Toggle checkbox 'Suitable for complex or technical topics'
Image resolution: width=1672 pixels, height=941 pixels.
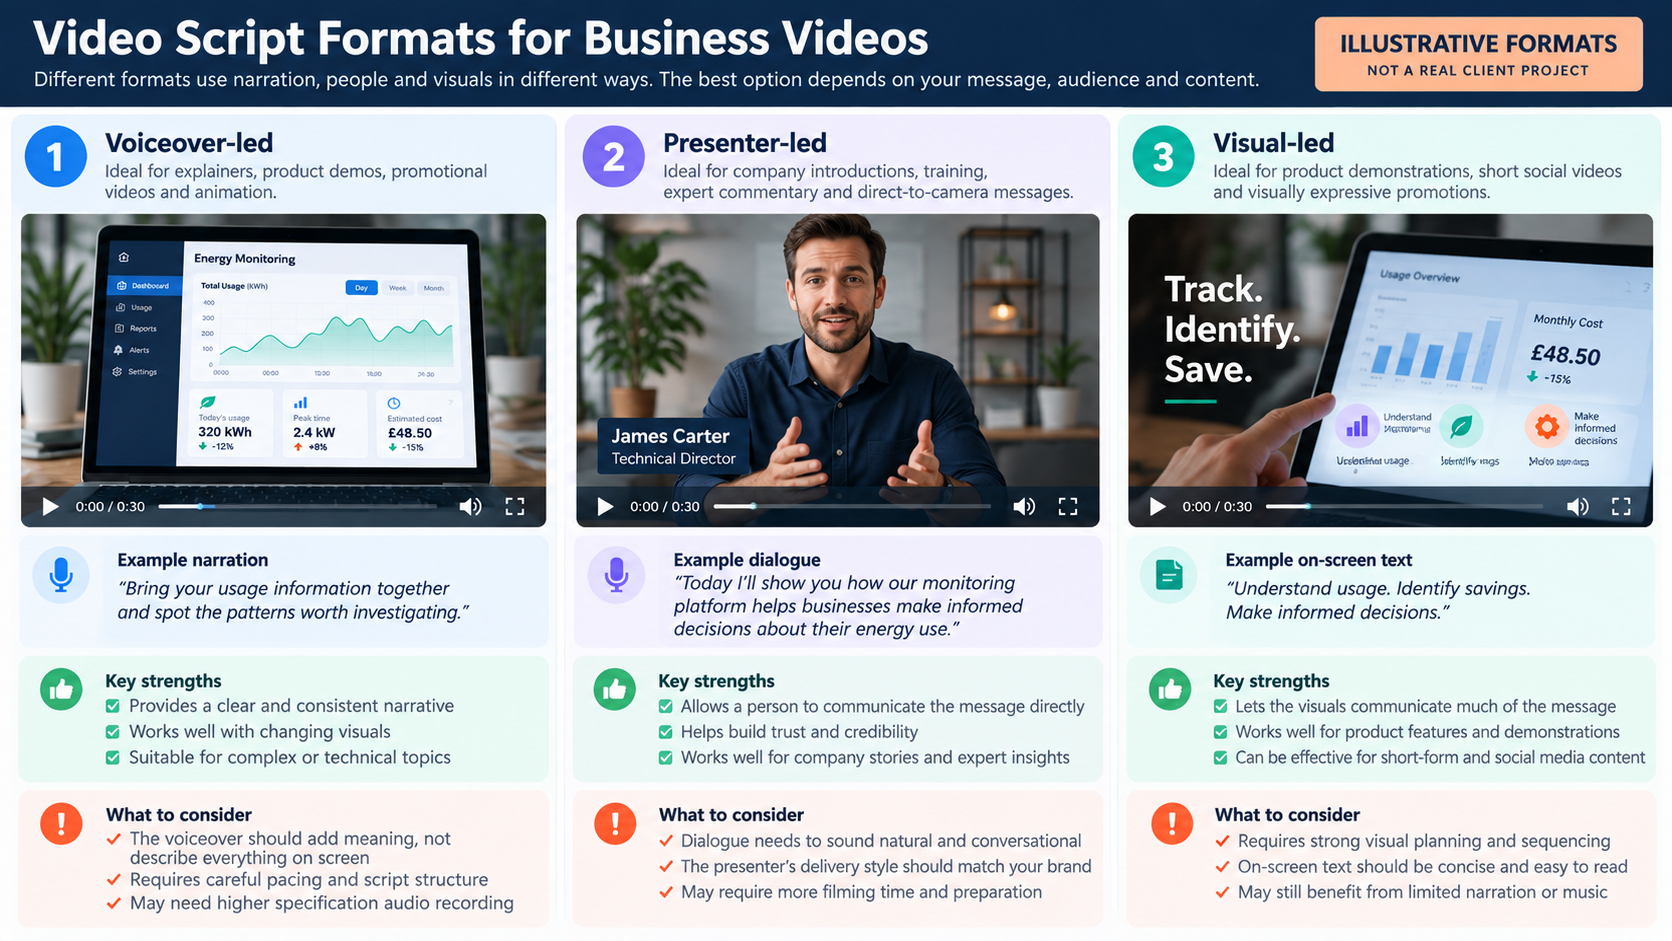point(113,758)
